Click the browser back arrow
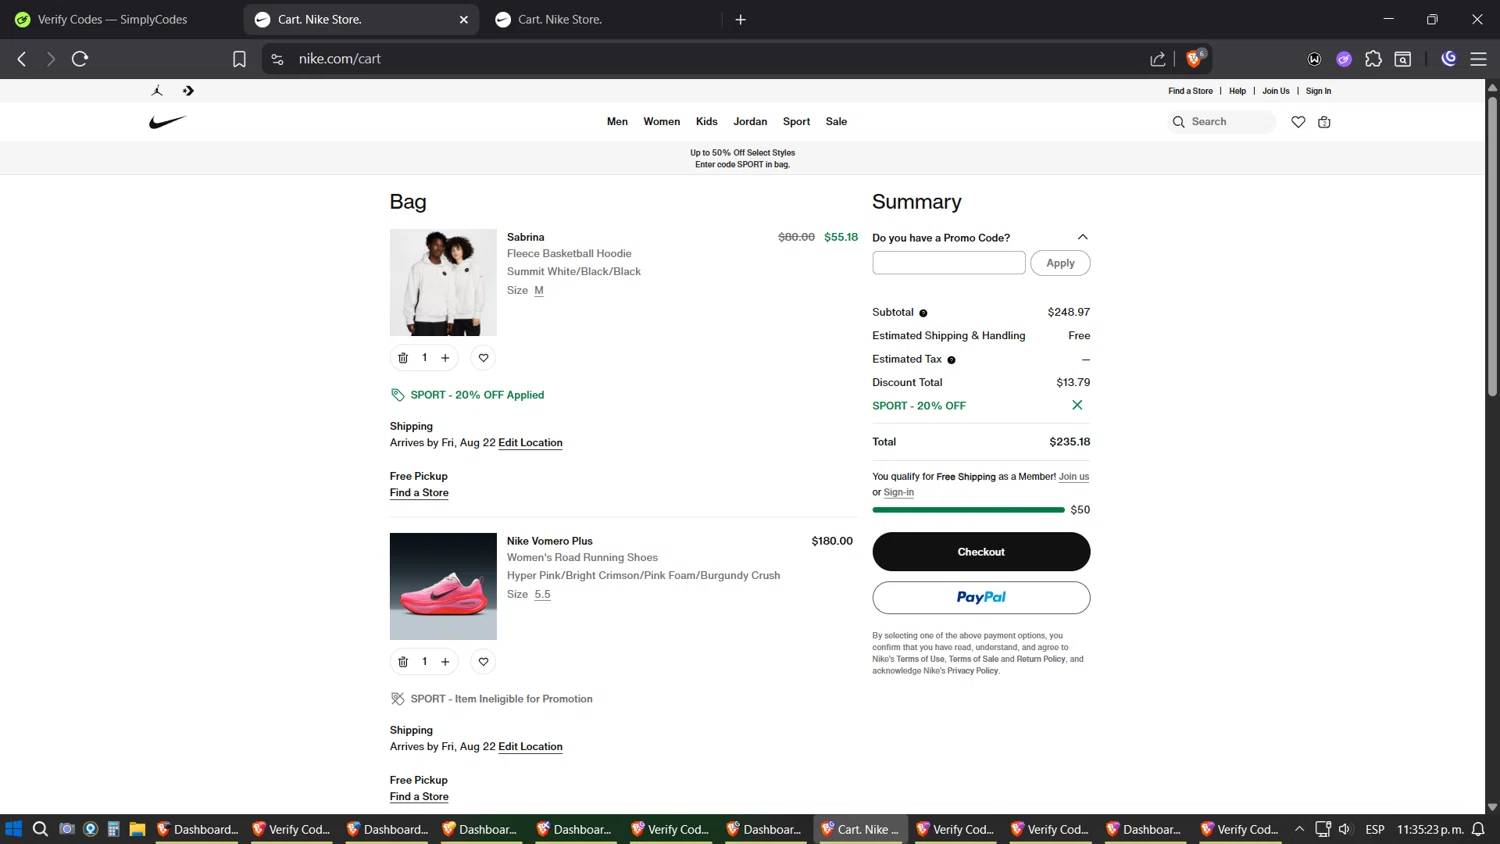 (22, 59)
